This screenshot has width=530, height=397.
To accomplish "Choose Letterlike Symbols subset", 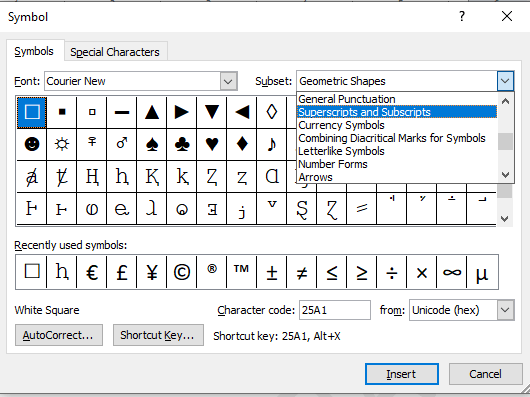I will tap(397, 151).
